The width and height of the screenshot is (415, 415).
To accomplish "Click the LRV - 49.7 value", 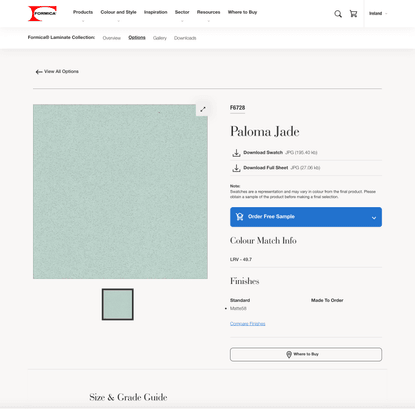I will pyautogui.click(x=241, y=259).
